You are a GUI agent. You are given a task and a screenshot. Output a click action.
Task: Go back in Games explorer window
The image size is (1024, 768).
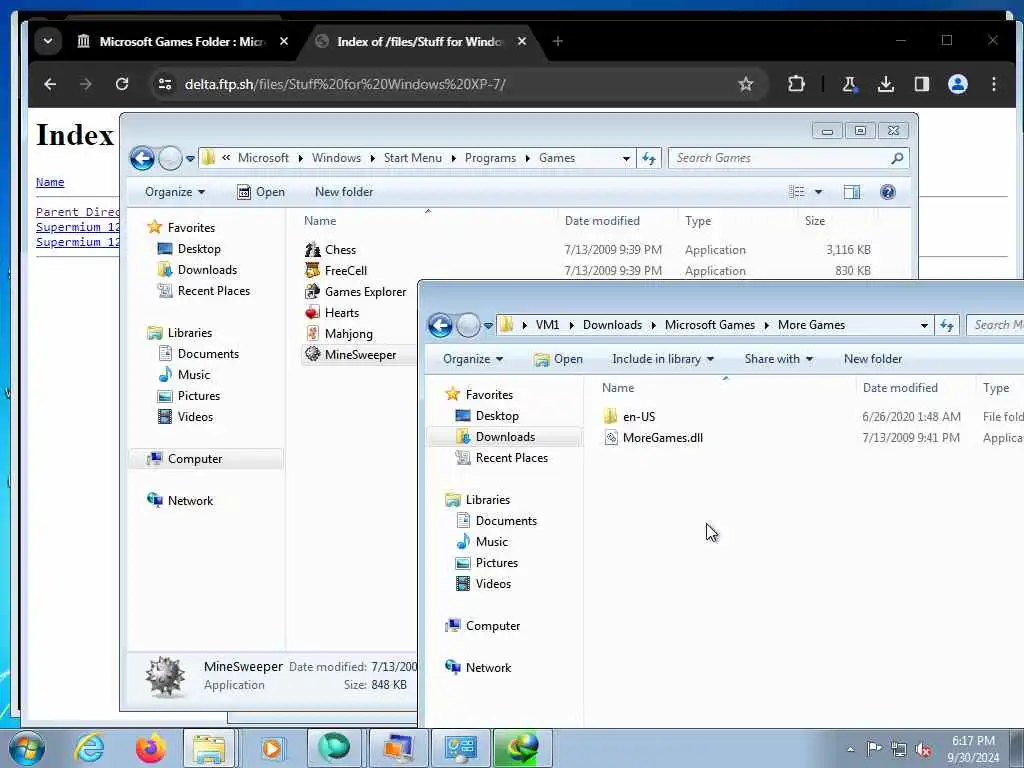142,158
